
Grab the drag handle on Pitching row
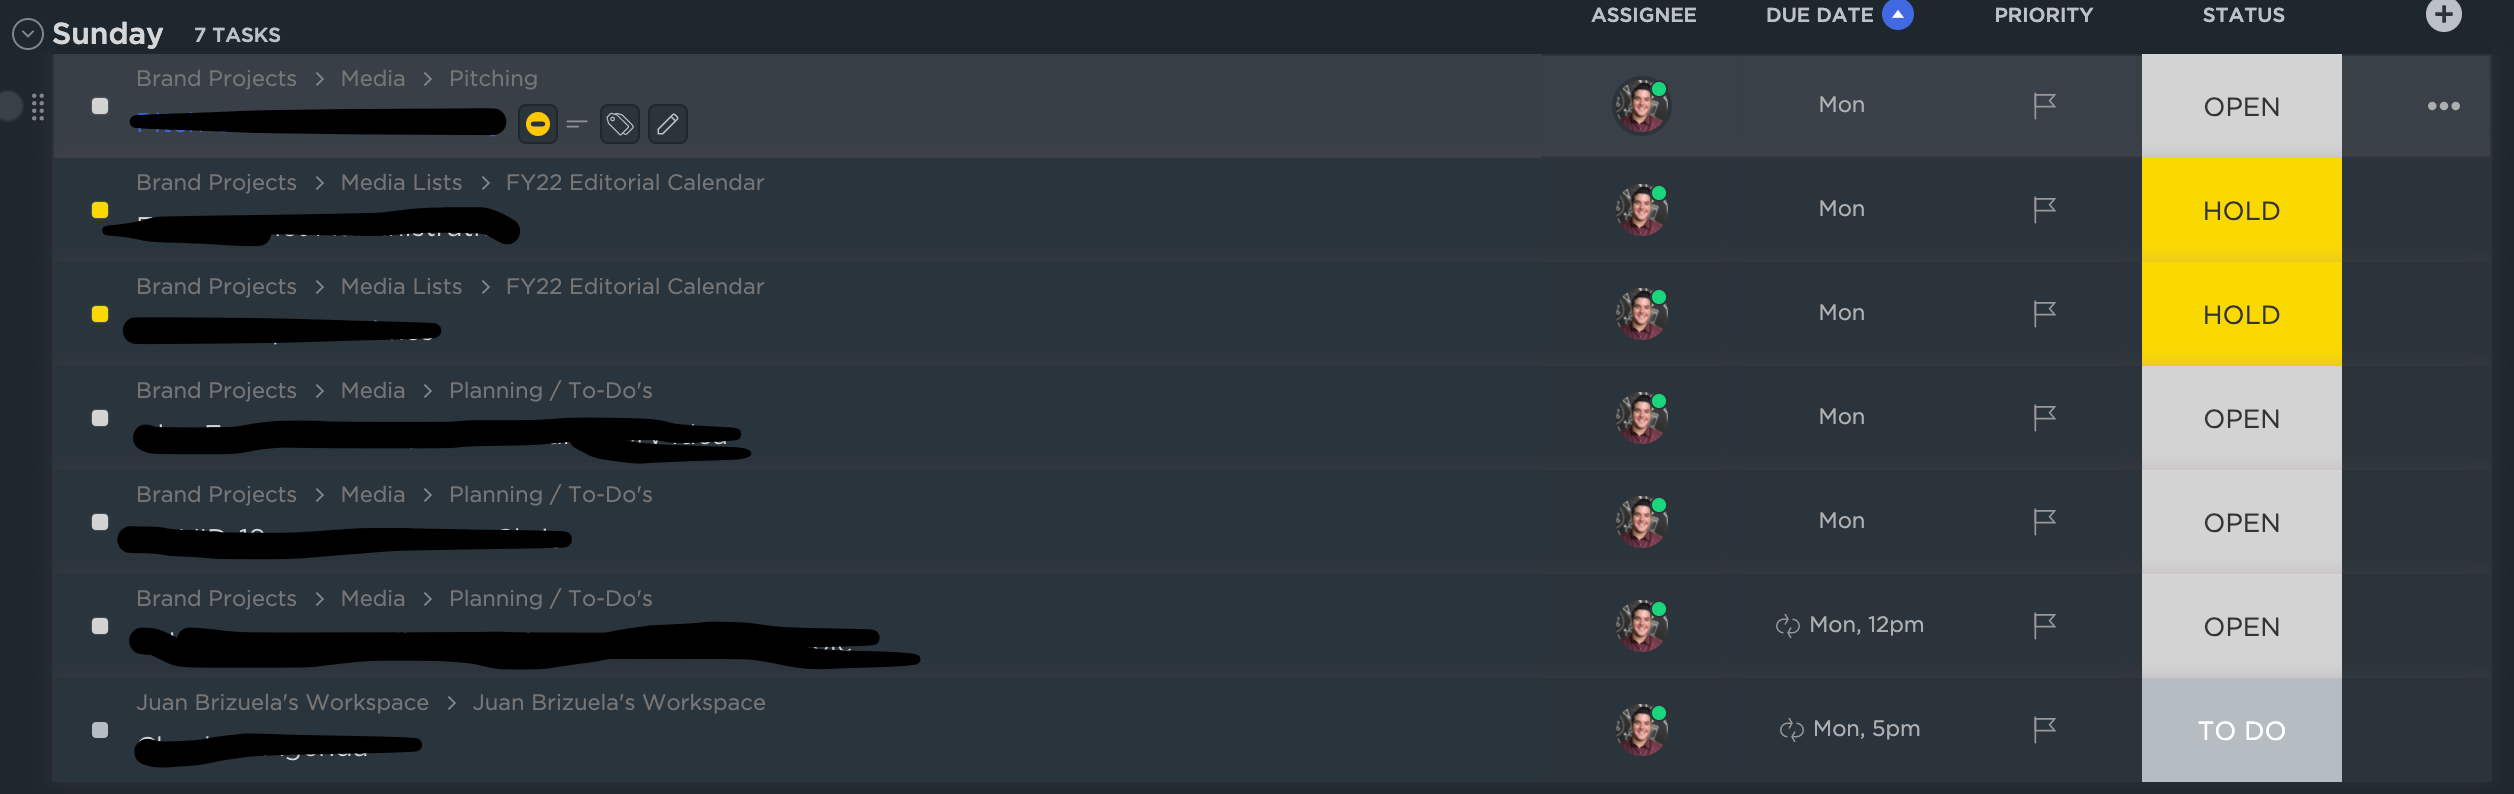tap(38, 106)
